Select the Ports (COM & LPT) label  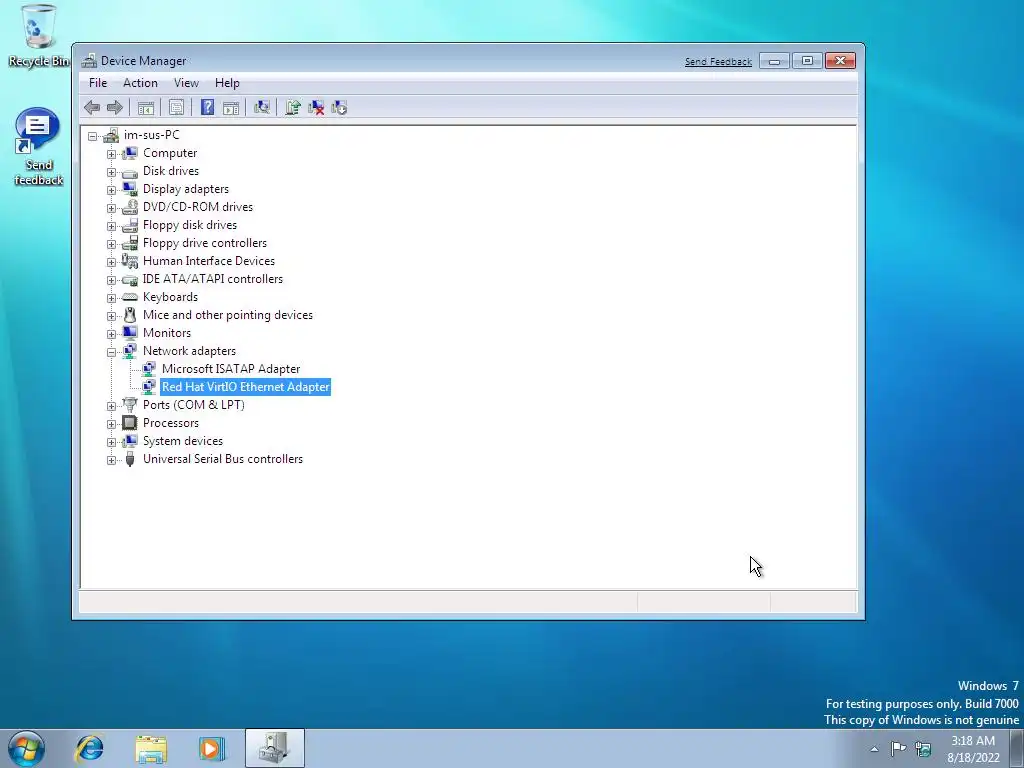point(194,405)
